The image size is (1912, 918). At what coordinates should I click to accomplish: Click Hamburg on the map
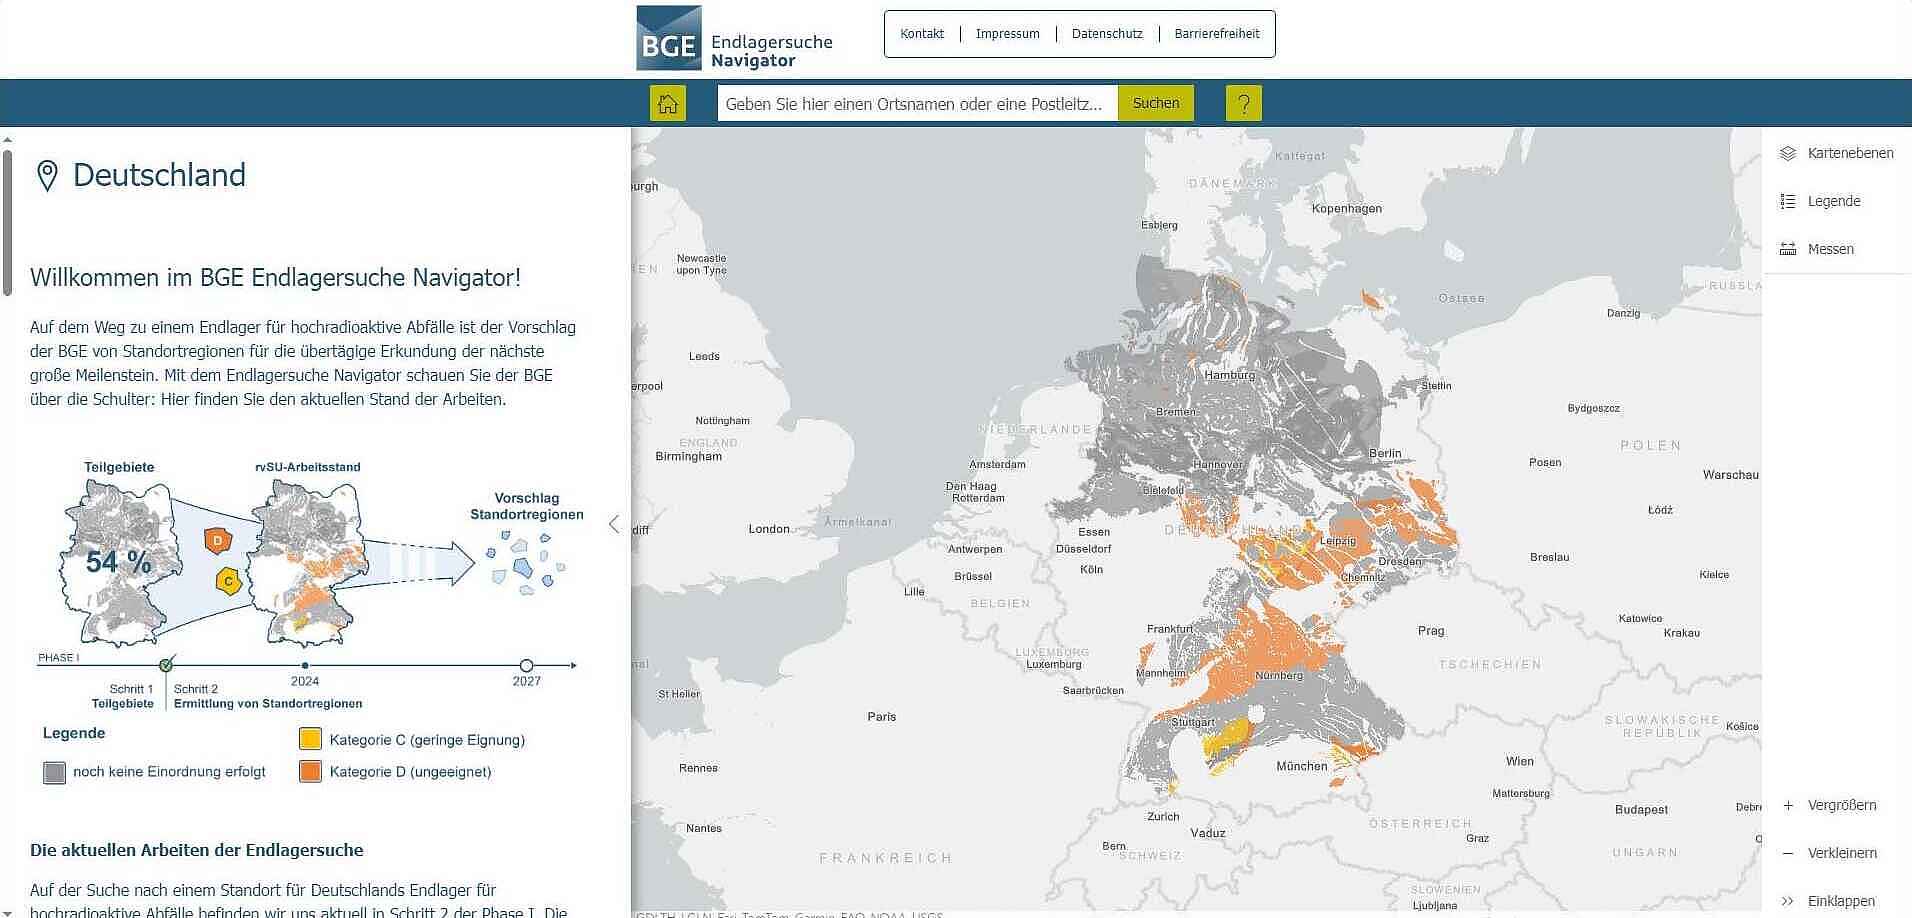click(x=1229, y=375)
